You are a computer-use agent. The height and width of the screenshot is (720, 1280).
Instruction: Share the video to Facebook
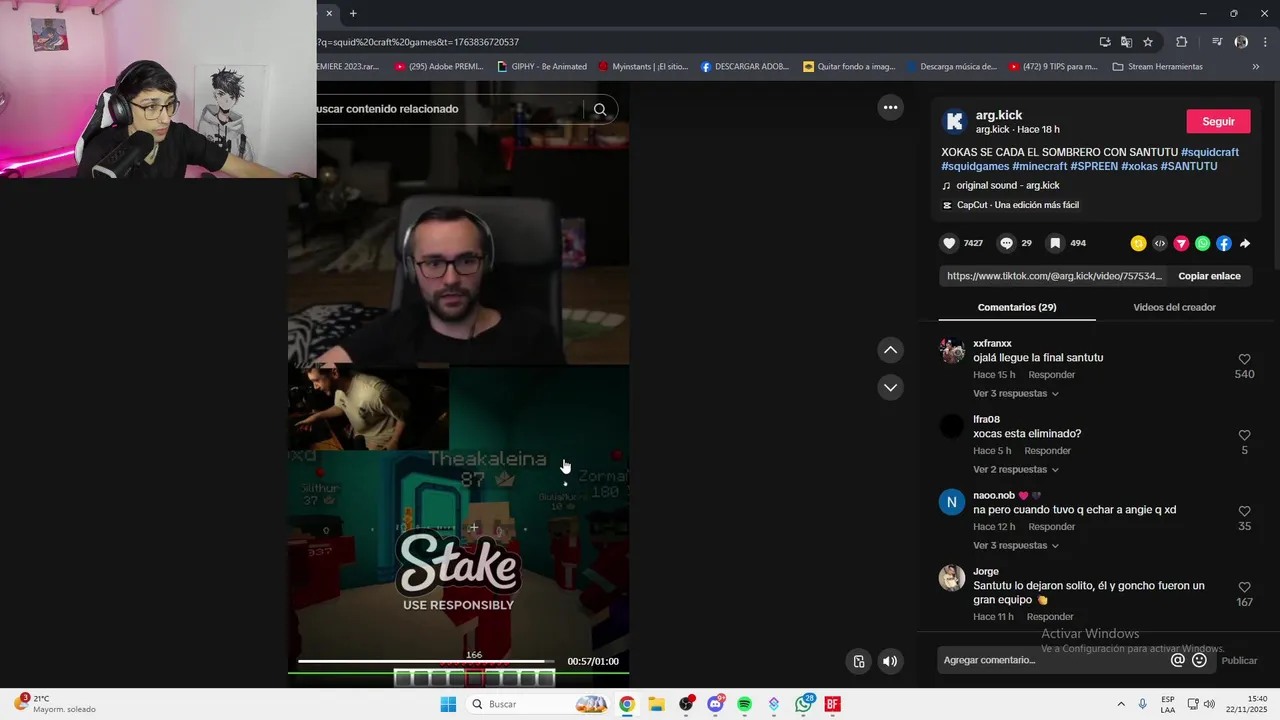point(1224,243)
